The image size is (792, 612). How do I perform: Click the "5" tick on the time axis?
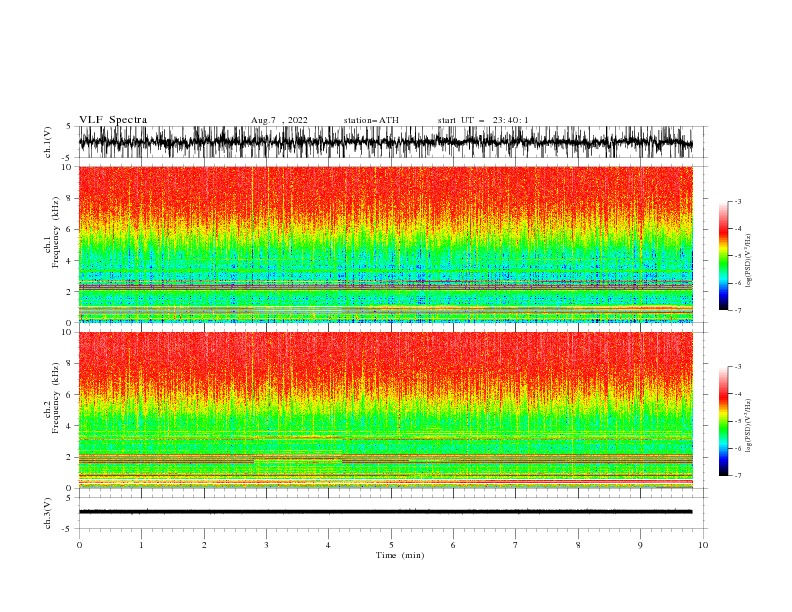point(391,545)
